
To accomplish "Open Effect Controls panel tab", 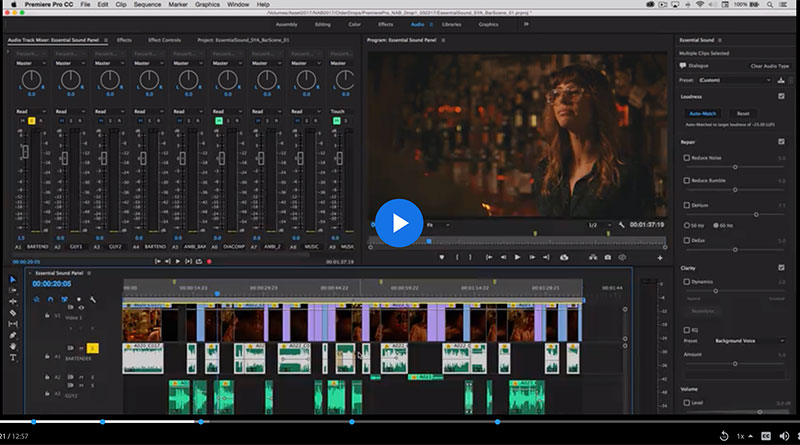I will coord(164,40).
